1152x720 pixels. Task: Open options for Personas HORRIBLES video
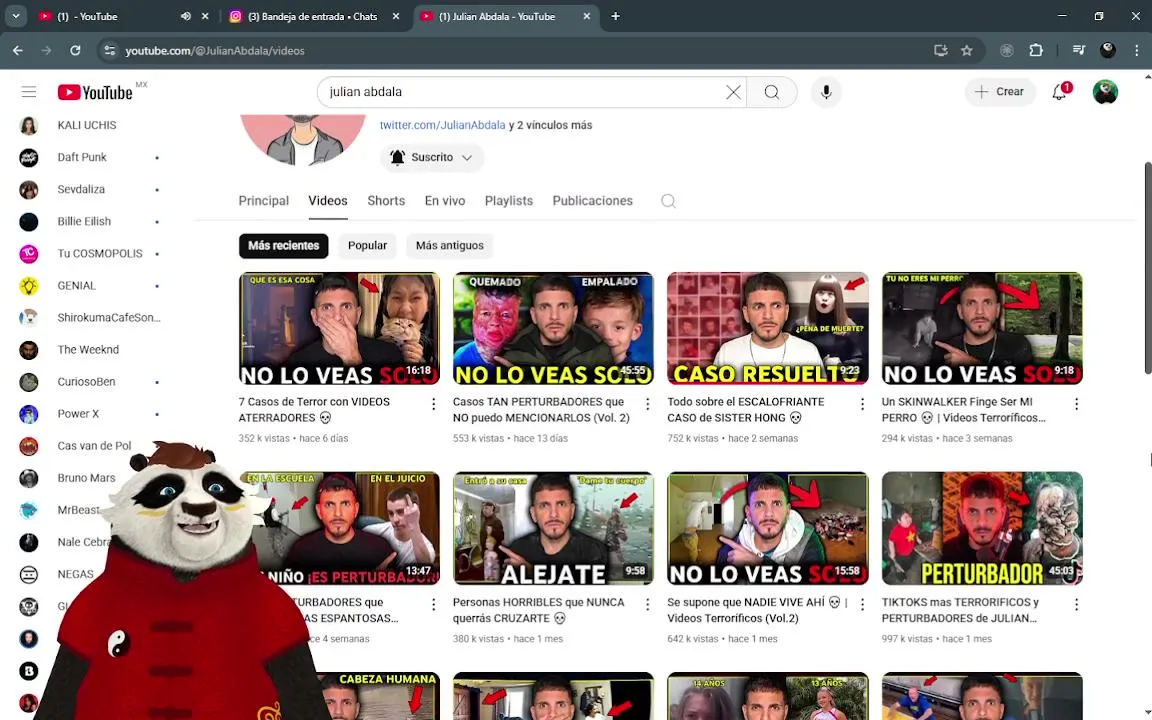(x=647, y=605)
